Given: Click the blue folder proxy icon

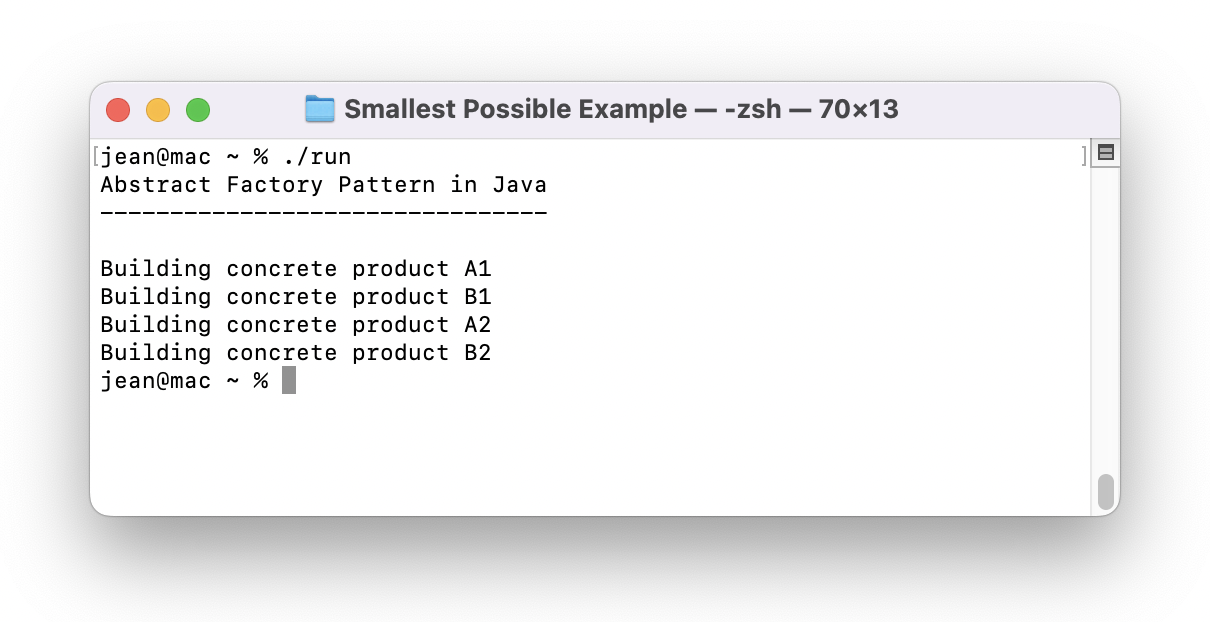Looking at the screenshot, I should tap(319, 109).
